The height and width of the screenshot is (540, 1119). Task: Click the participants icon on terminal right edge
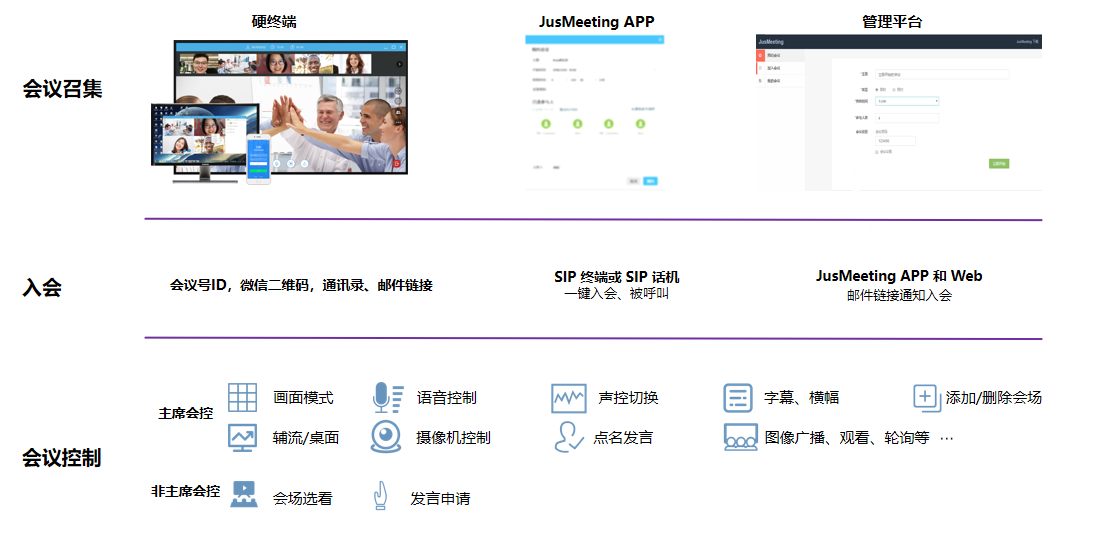(398, 112)
